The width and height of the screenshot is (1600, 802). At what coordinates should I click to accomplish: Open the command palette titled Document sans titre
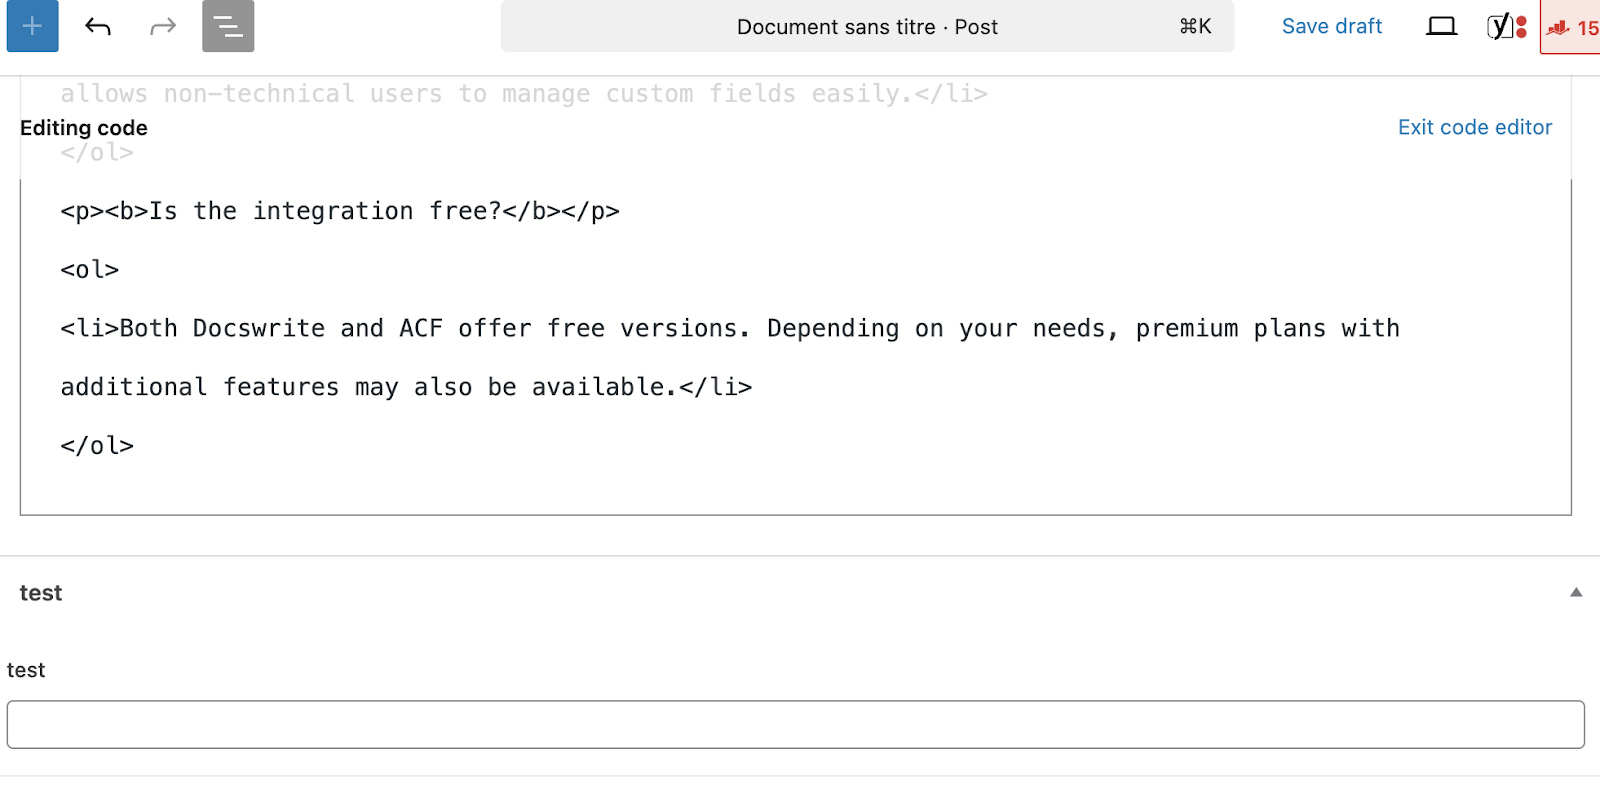[867, 26]
